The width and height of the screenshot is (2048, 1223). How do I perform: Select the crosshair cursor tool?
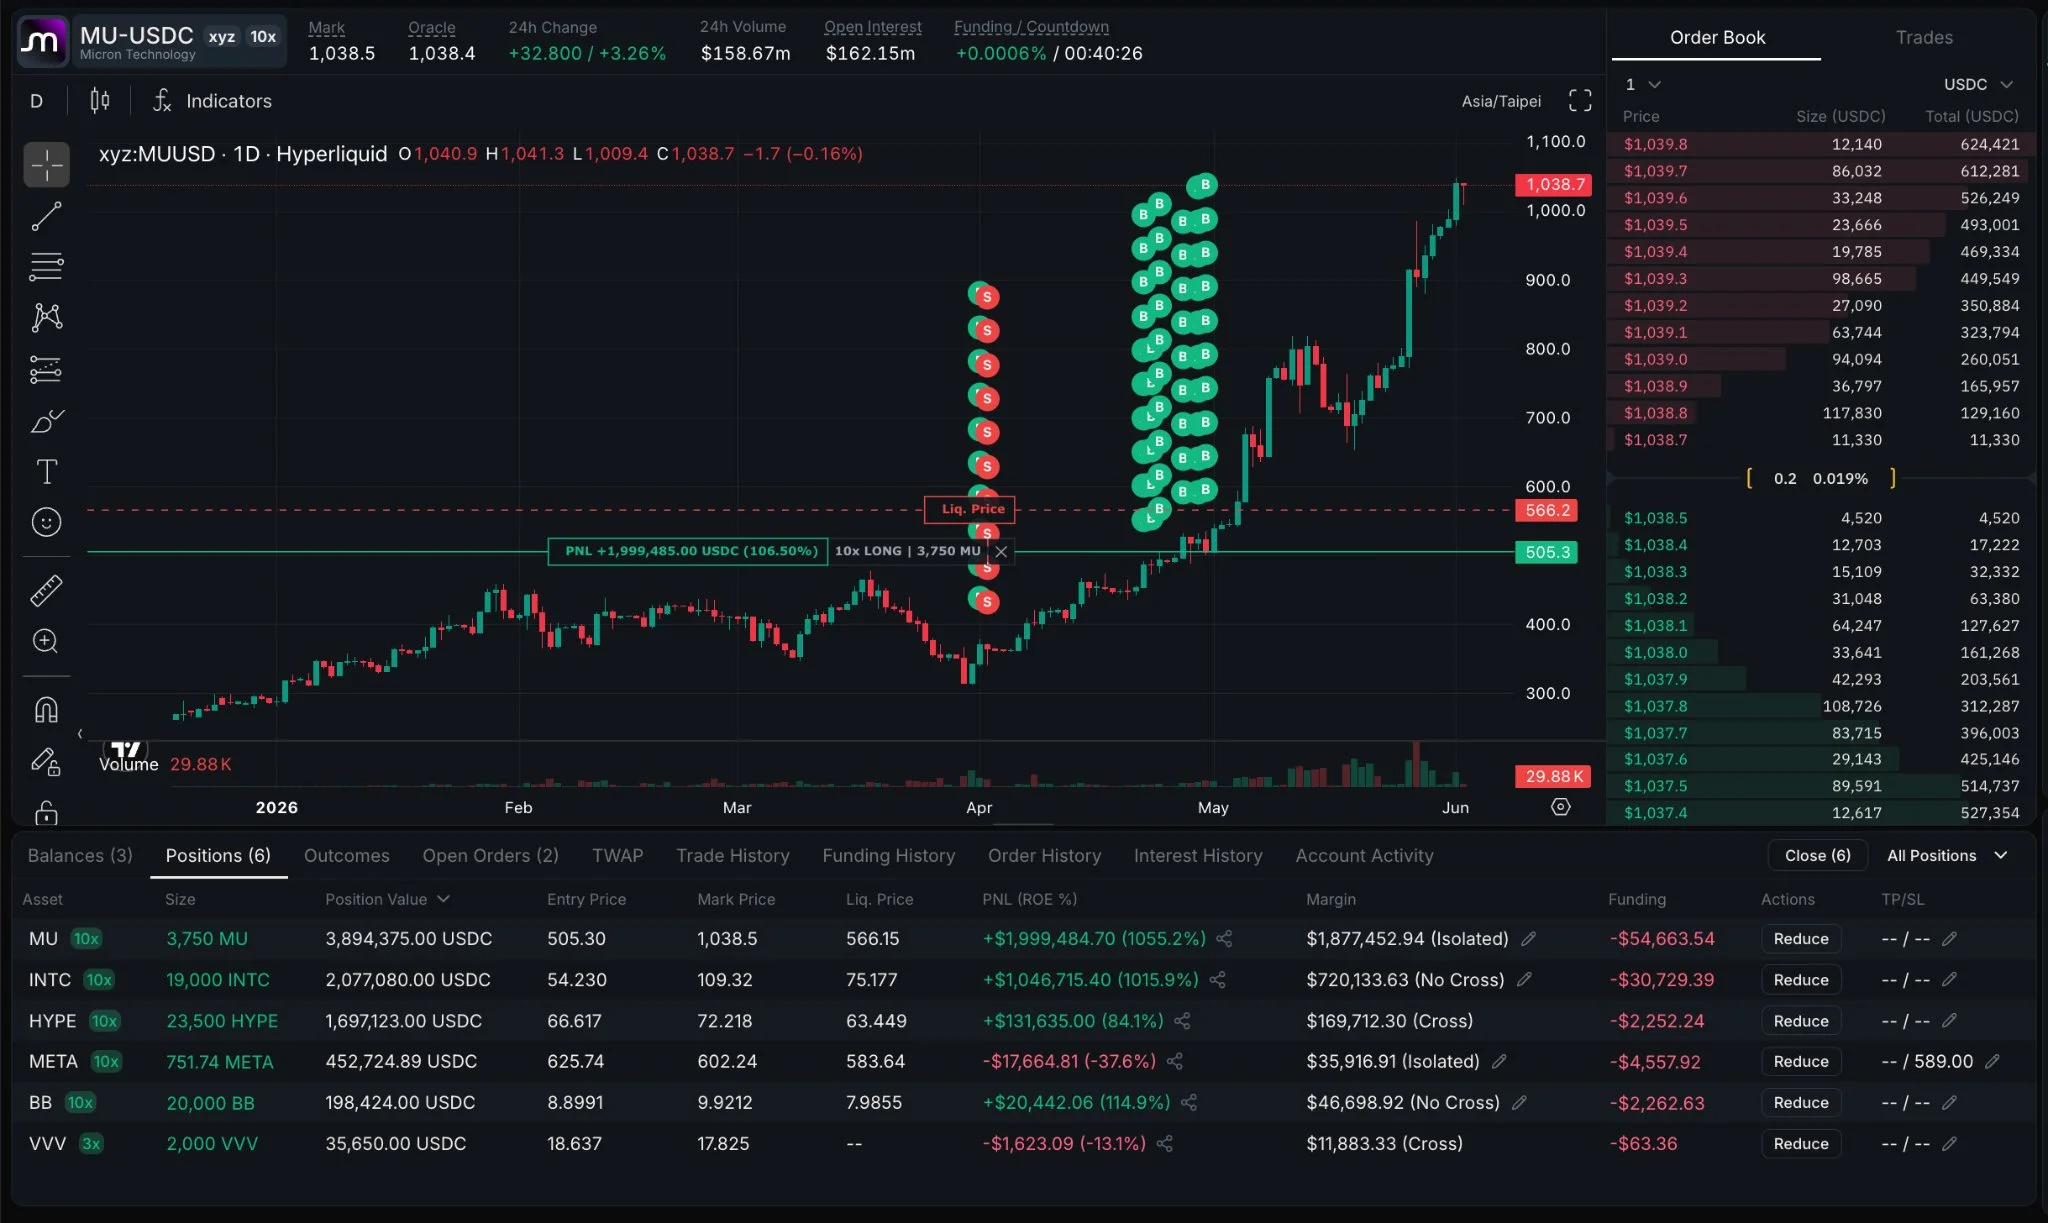pos(47,165)
